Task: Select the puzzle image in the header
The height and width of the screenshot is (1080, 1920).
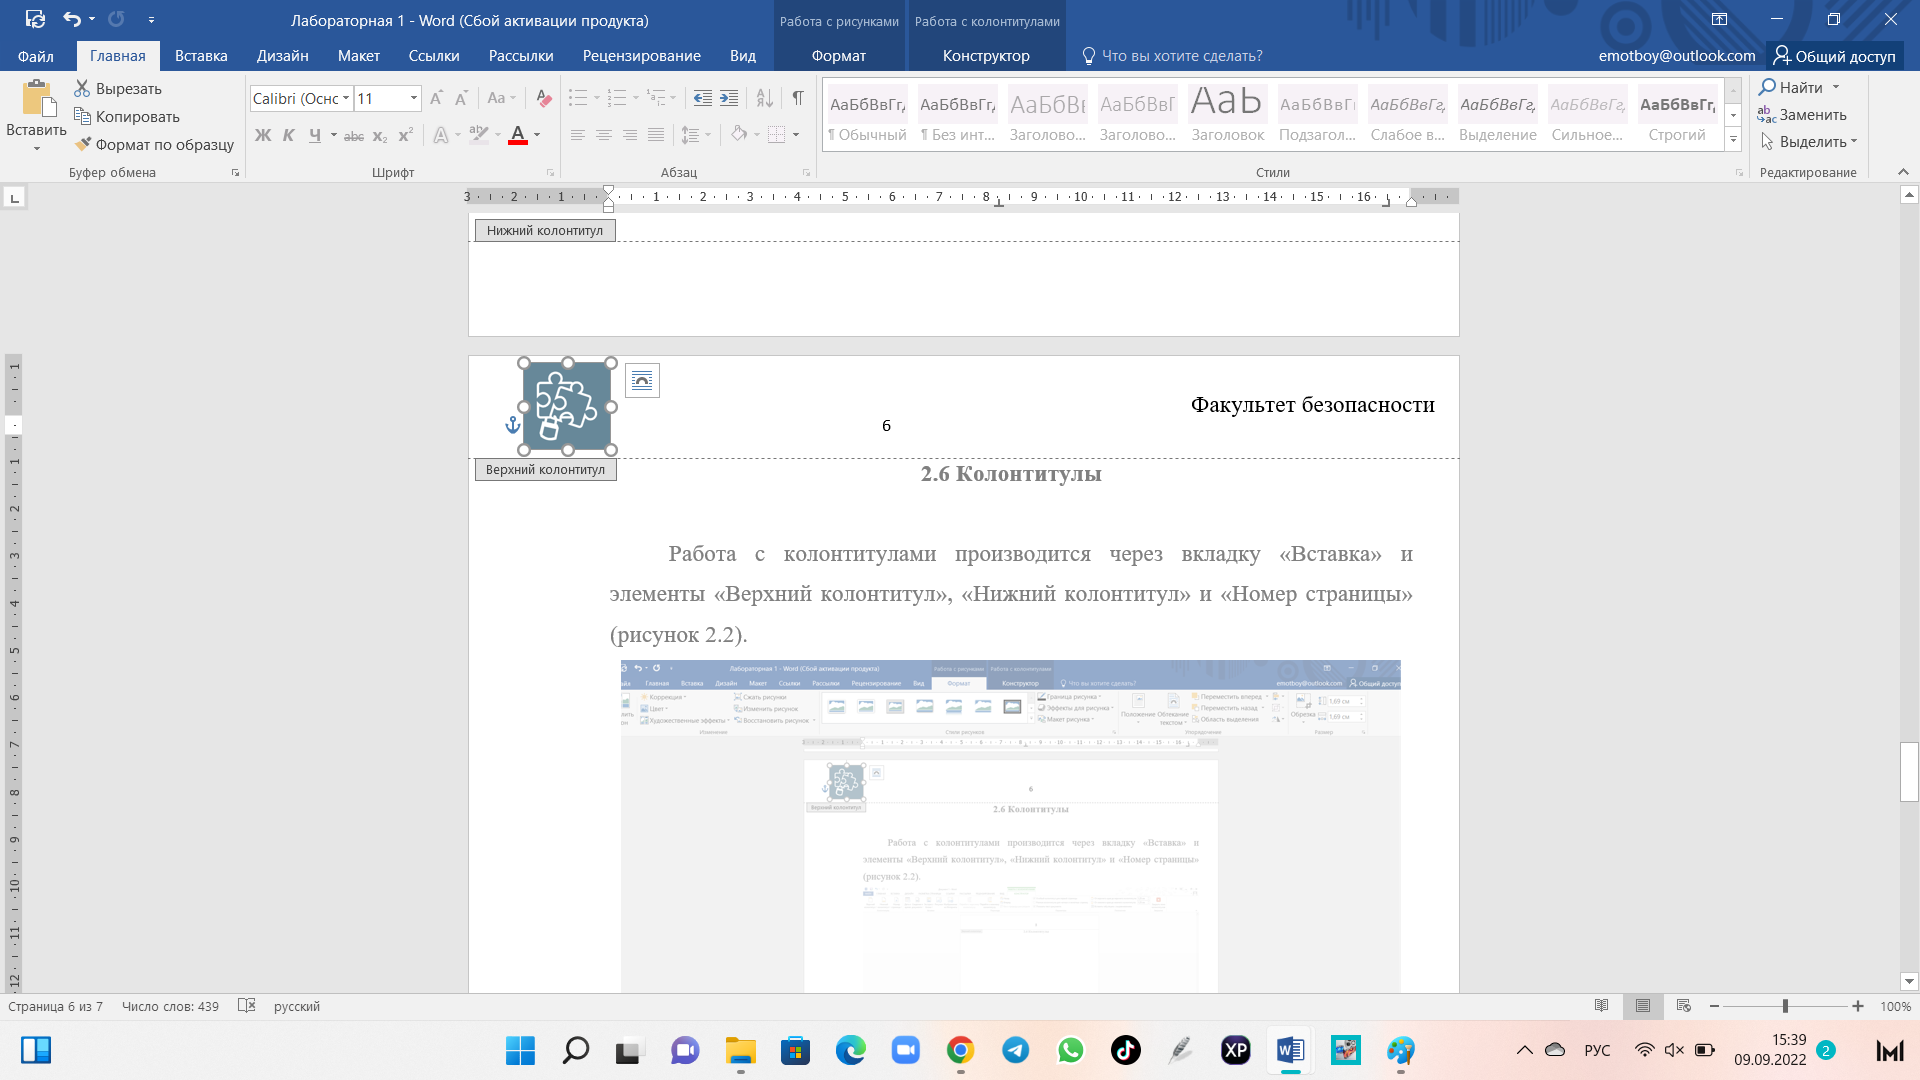Action: [x=567, y=406]
